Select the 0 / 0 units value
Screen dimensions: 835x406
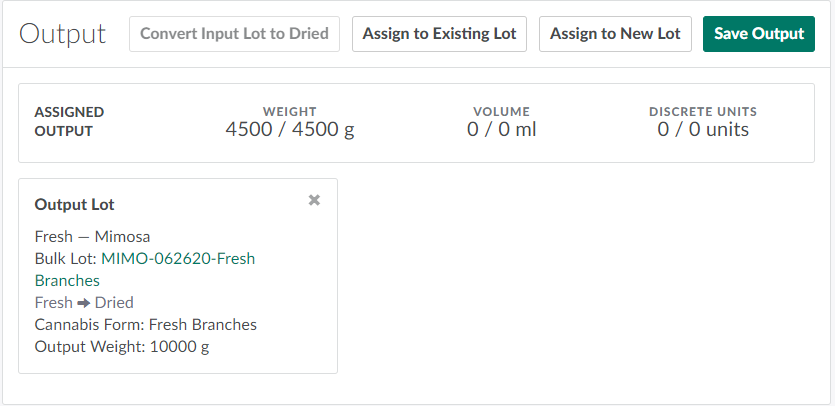(702, 130)
